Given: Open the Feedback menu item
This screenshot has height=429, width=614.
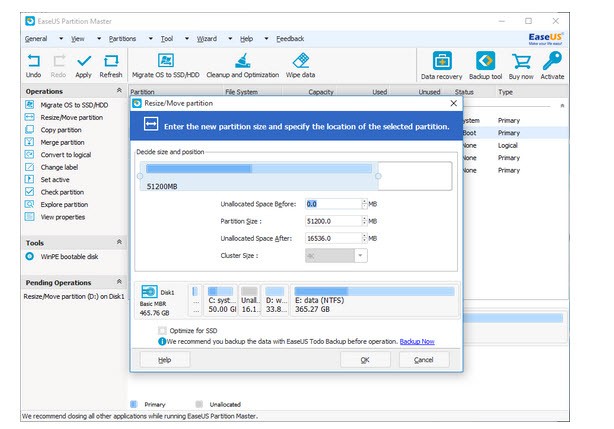Looking at the screenshot, I should [290, 39].
